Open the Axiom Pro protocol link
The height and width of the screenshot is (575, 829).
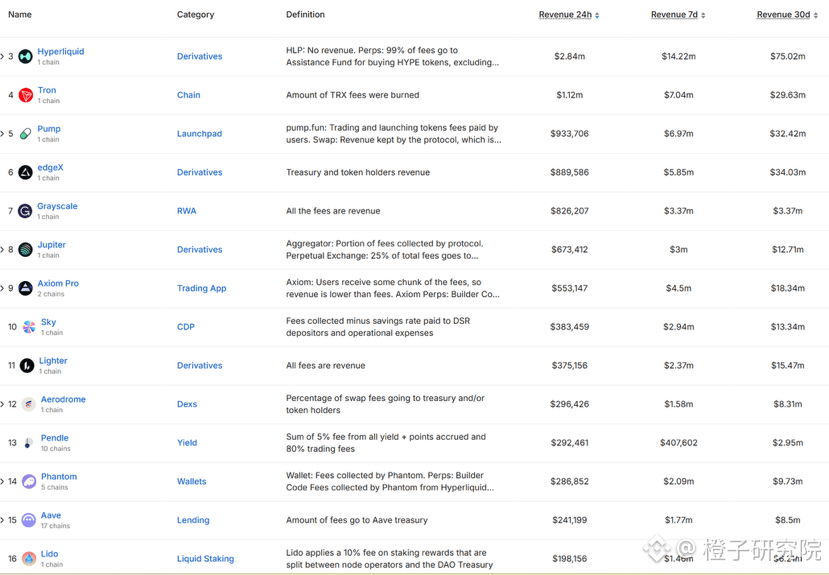[x=58, y=283]
